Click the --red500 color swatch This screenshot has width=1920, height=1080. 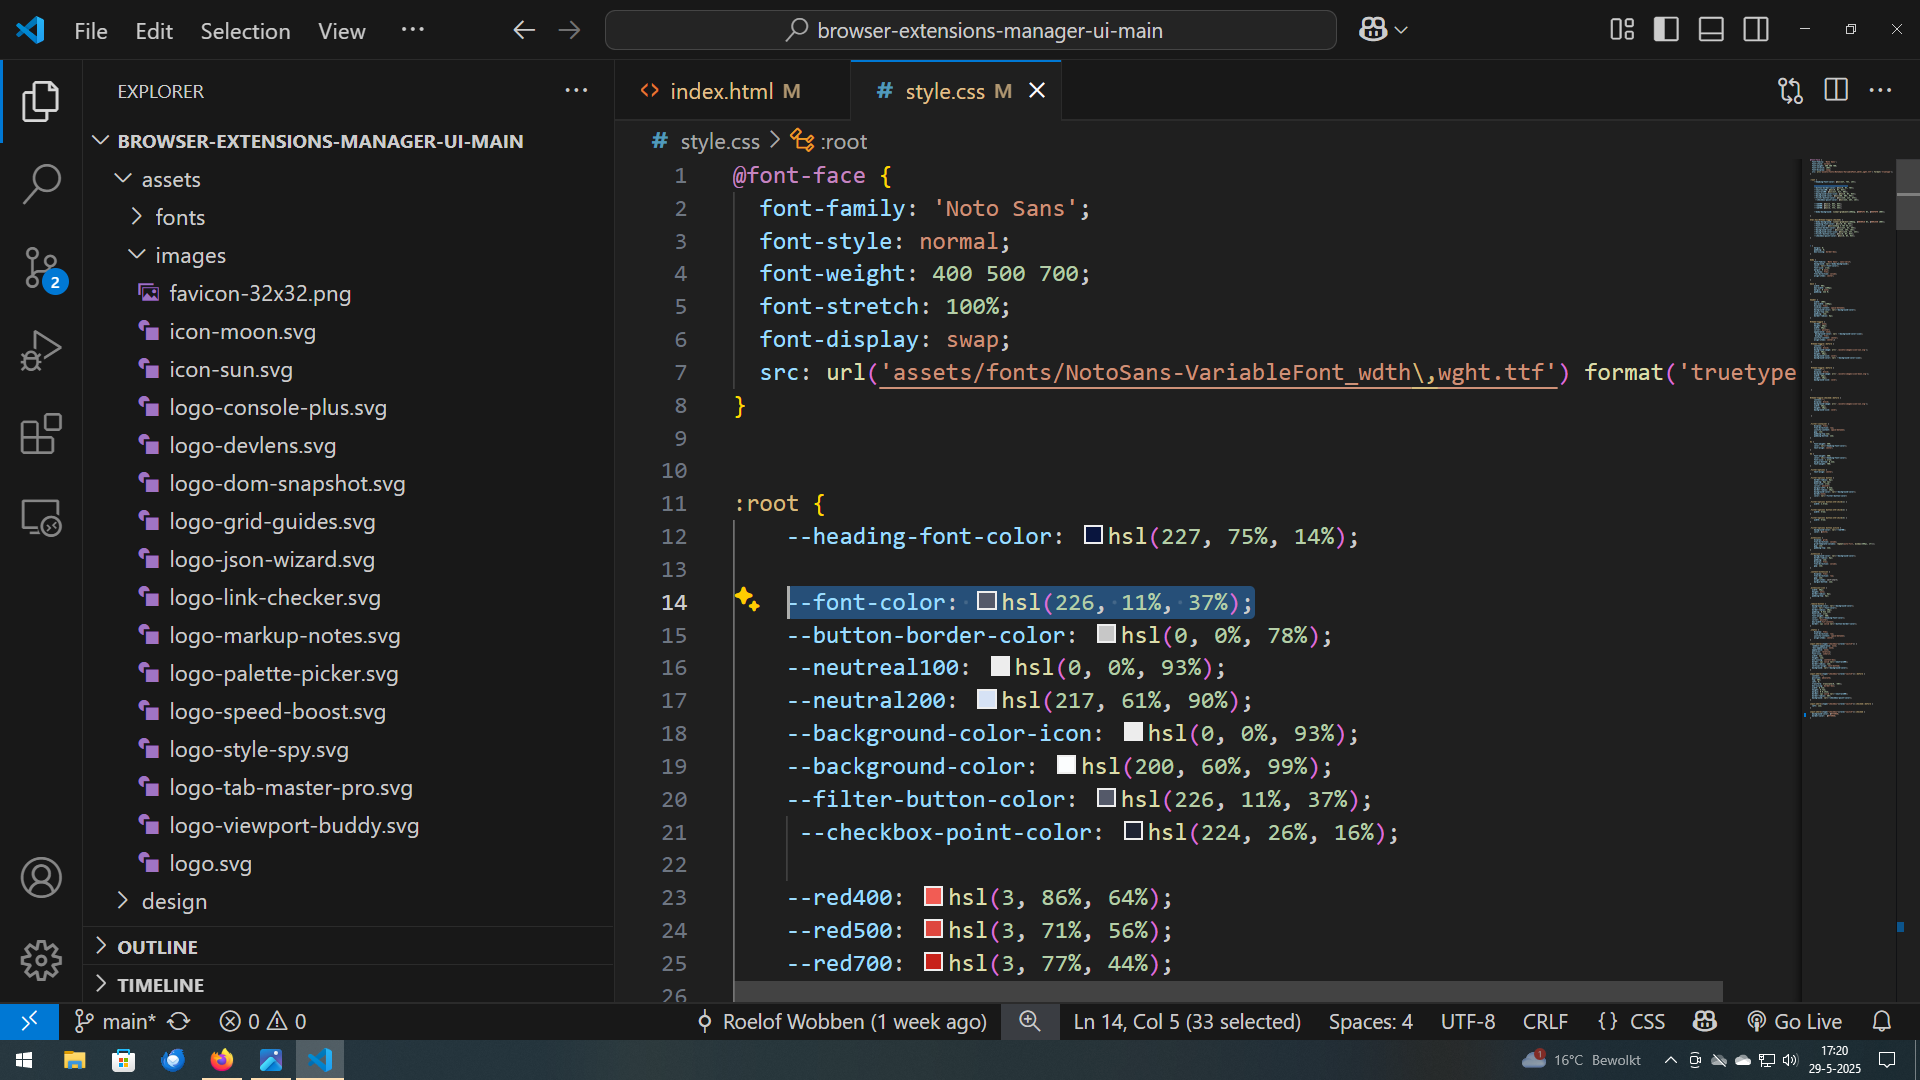pos(933,929)
